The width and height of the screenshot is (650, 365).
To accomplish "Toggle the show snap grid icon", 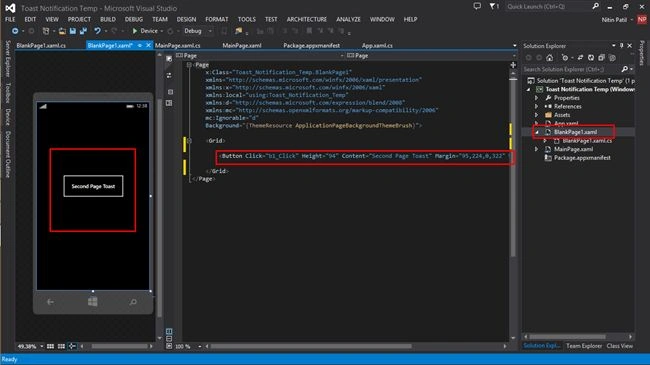I will pos(50,346).
